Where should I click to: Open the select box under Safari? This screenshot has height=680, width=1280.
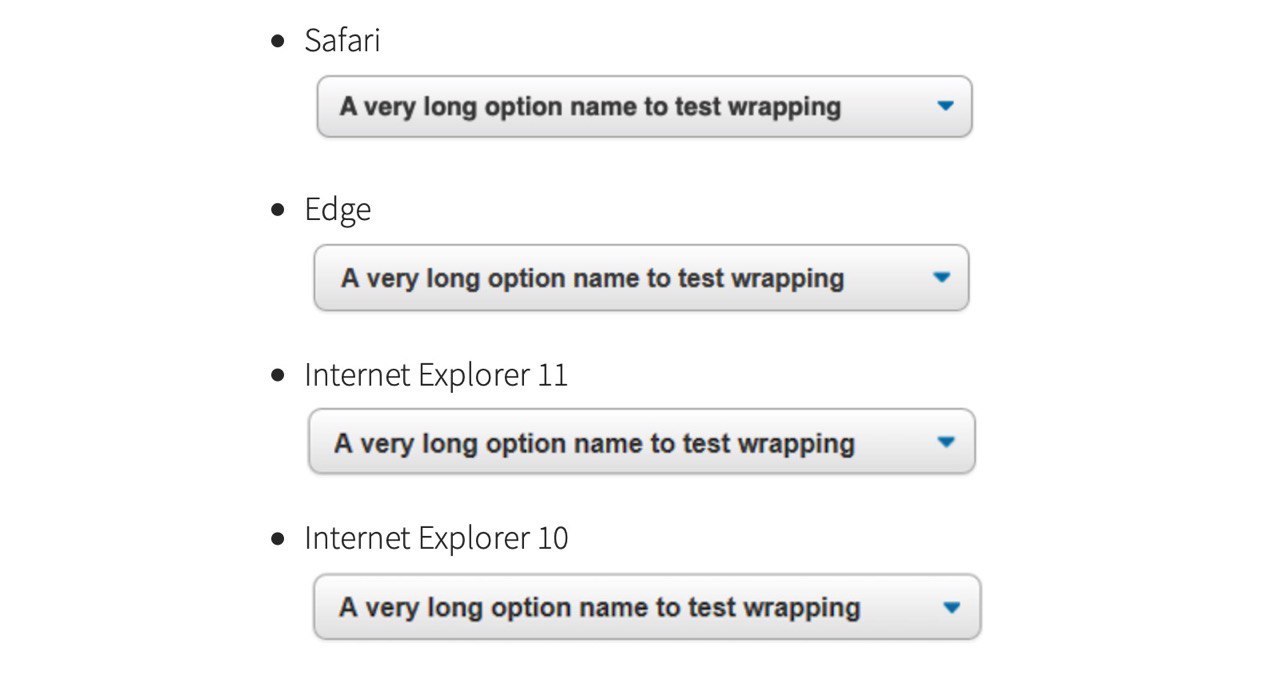644,106
